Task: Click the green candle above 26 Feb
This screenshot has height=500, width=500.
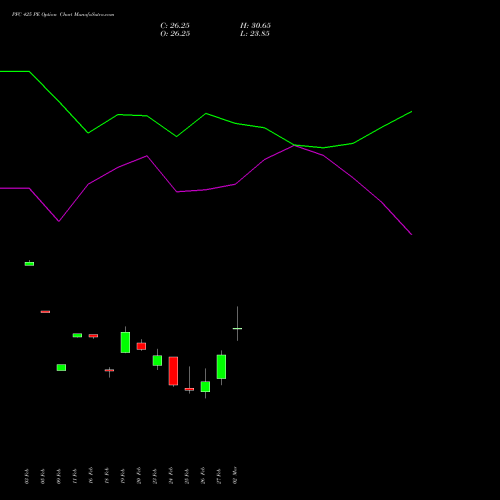Action: pos(205,386)
